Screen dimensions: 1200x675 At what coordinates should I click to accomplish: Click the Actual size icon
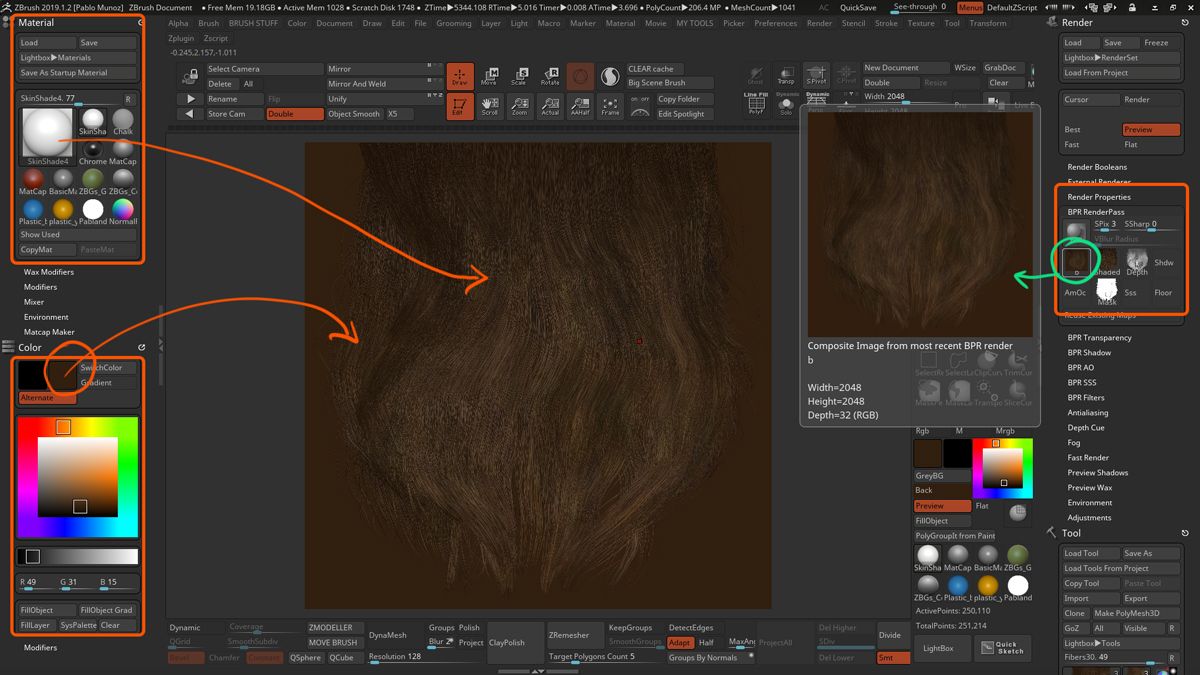point(550,106)
